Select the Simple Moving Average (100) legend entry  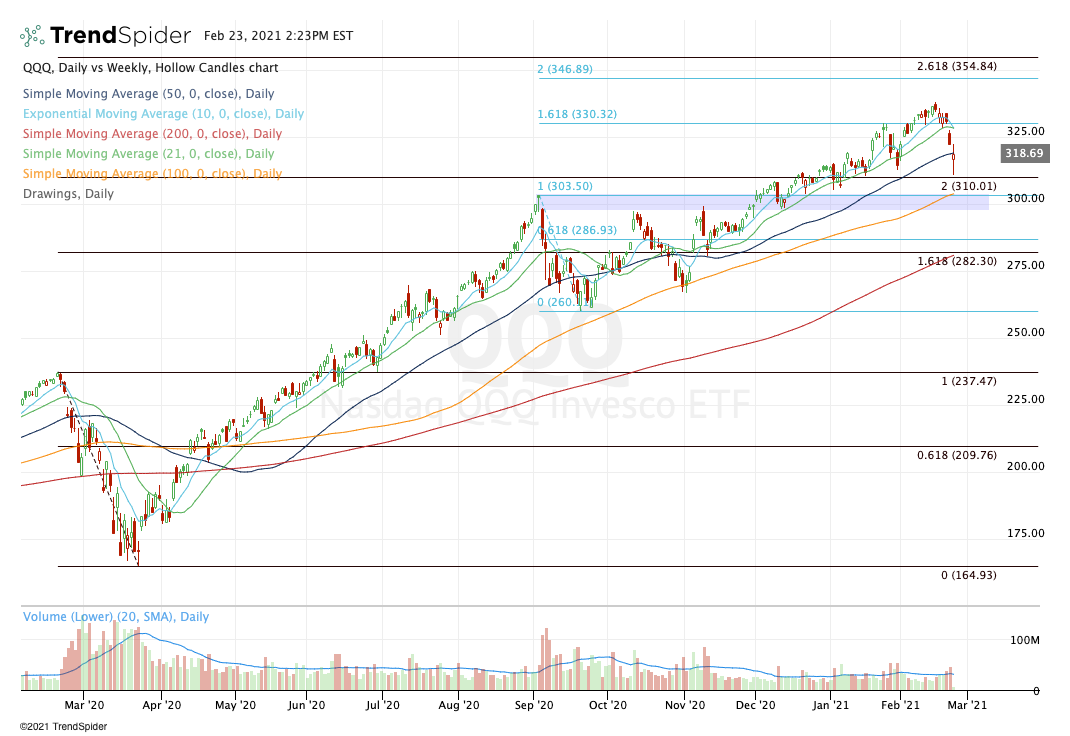pyautogui.click(x=152, y=173)
